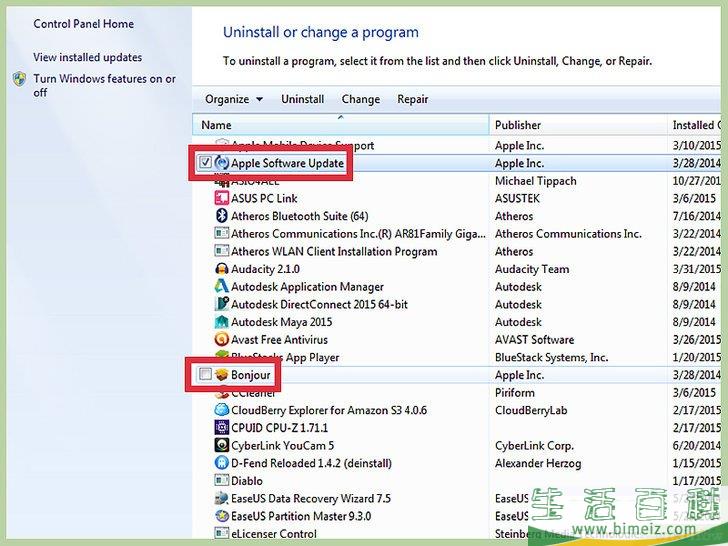Click the 8/9/2014 date in Autodesk Maya row
Viewport: 728px width, 546px height.
pyautogui.click(x=694, y=322)
